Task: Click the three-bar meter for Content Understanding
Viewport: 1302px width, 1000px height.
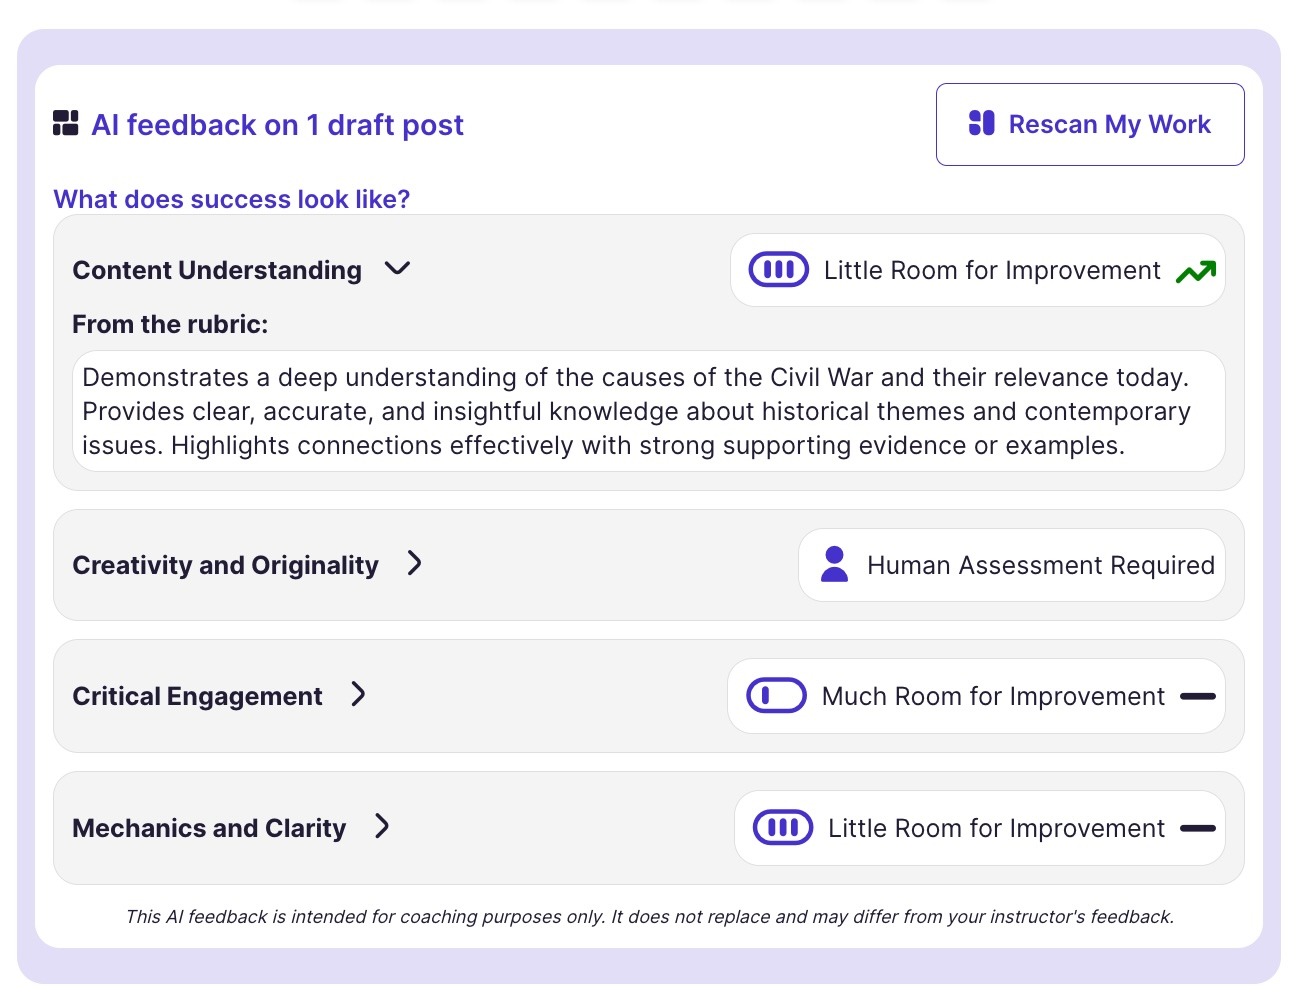Action: [x=779, y=270]
